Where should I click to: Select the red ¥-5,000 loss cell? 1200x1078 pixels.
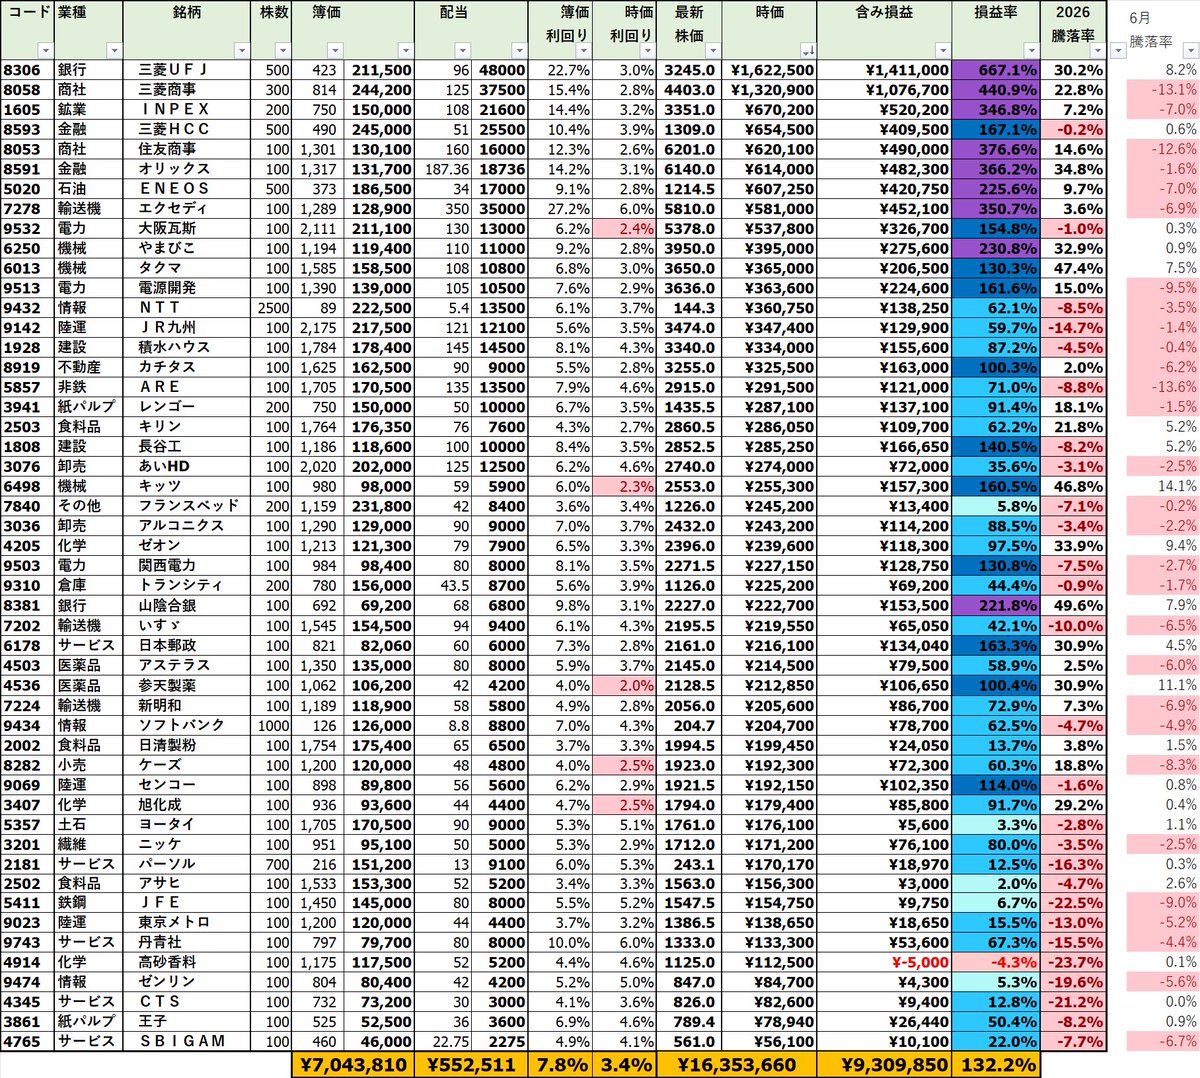(884, 962)
